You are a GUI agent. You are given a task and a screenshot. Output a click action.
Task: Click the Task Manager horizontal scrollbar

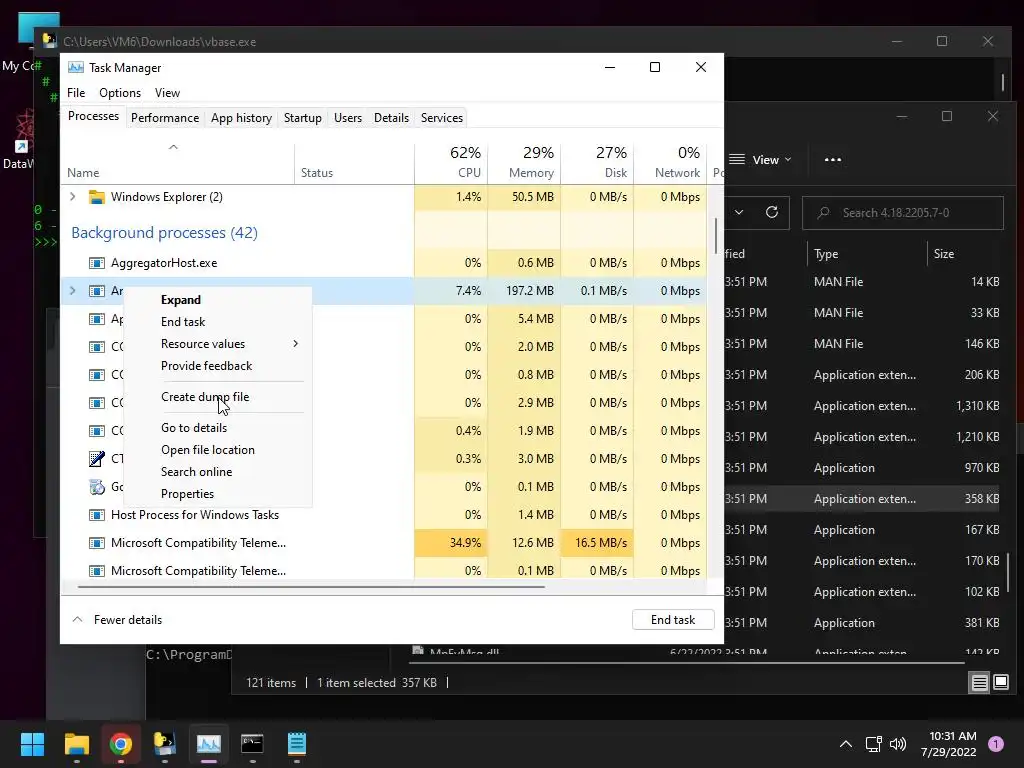(x=312, y=586)
